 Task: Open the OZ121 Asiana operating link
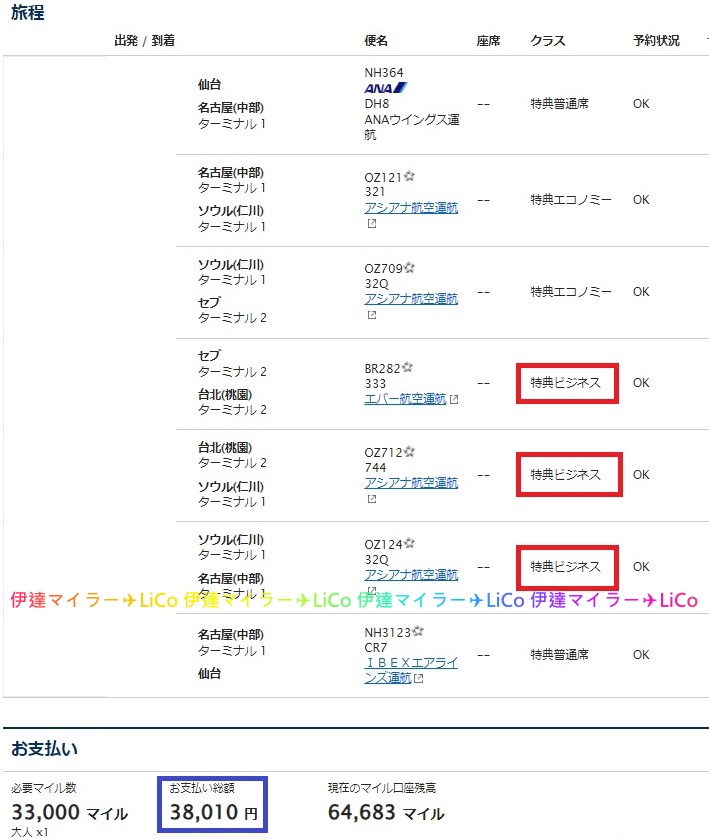(x=411, y=208)
